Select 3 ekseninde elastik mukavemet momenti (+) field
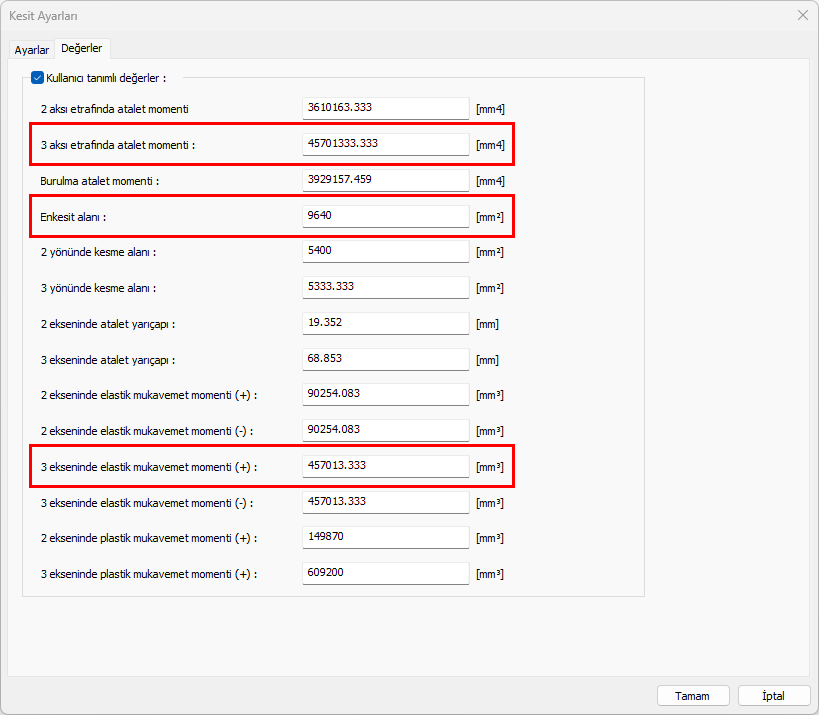The width and height of the screenshot is (819, 715). point(385,466)
